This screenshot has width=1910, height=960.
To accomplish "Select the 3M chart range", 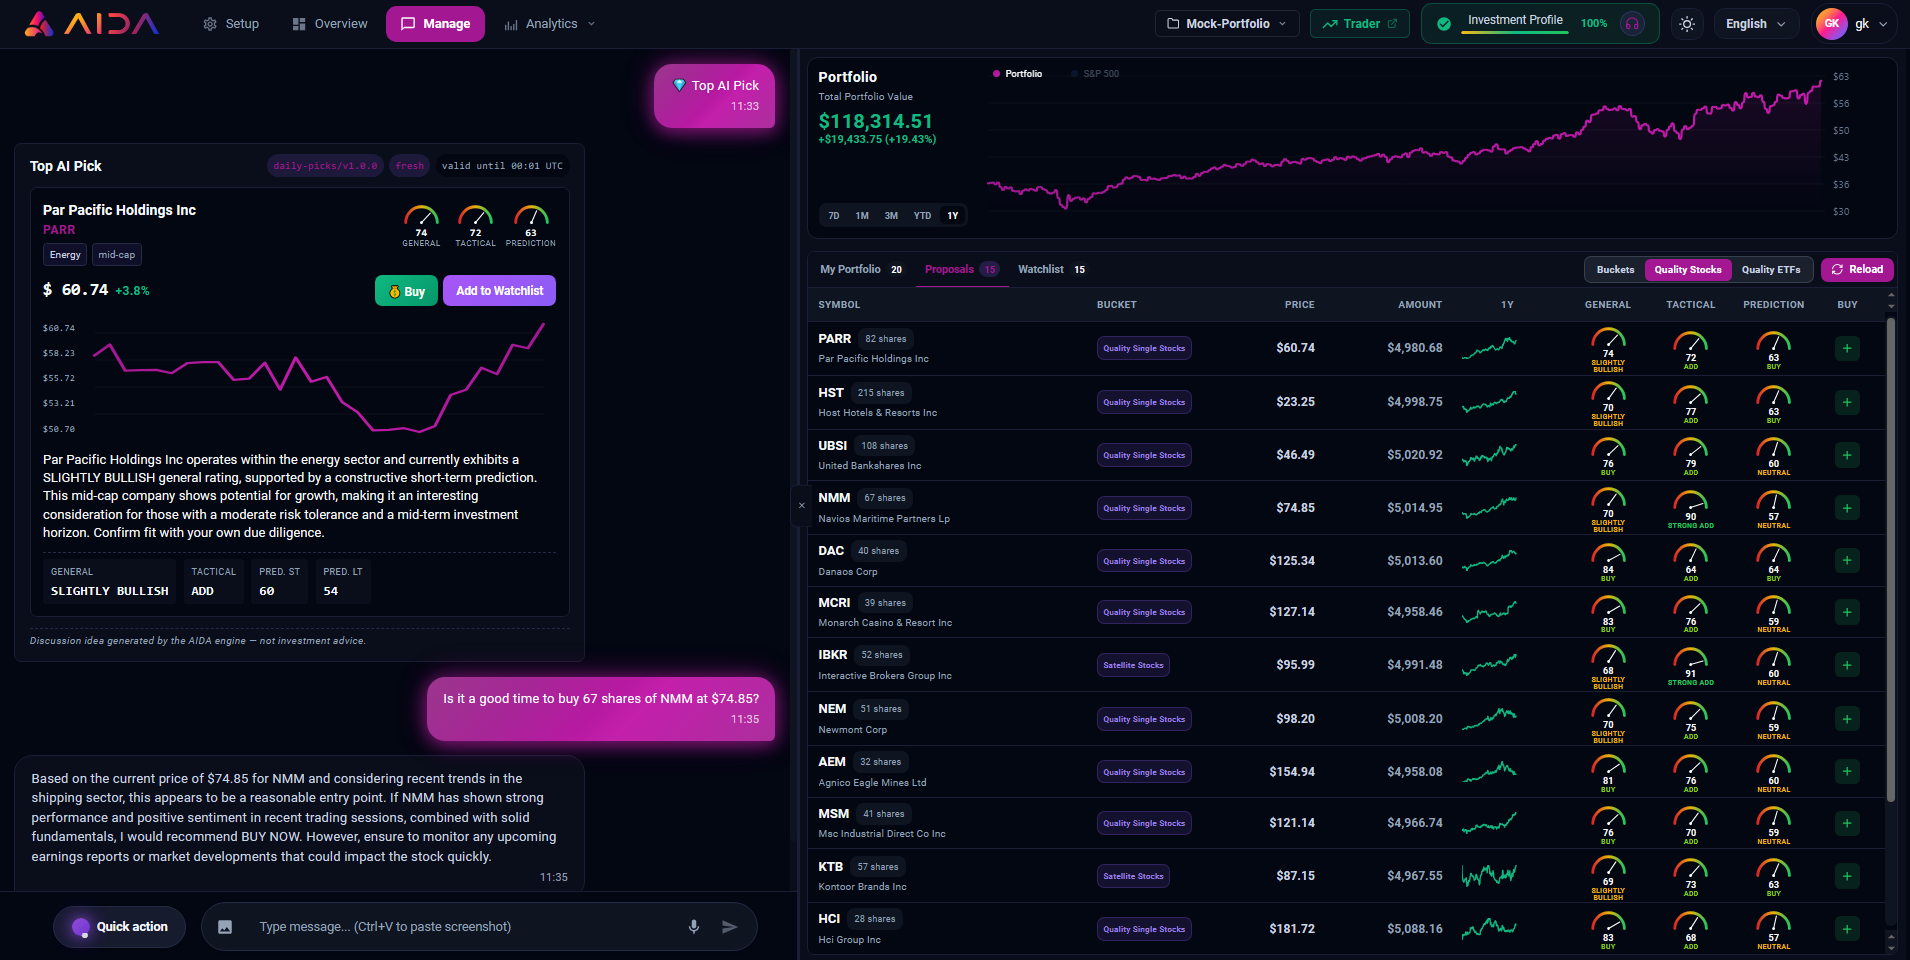I will pos(891,216).
